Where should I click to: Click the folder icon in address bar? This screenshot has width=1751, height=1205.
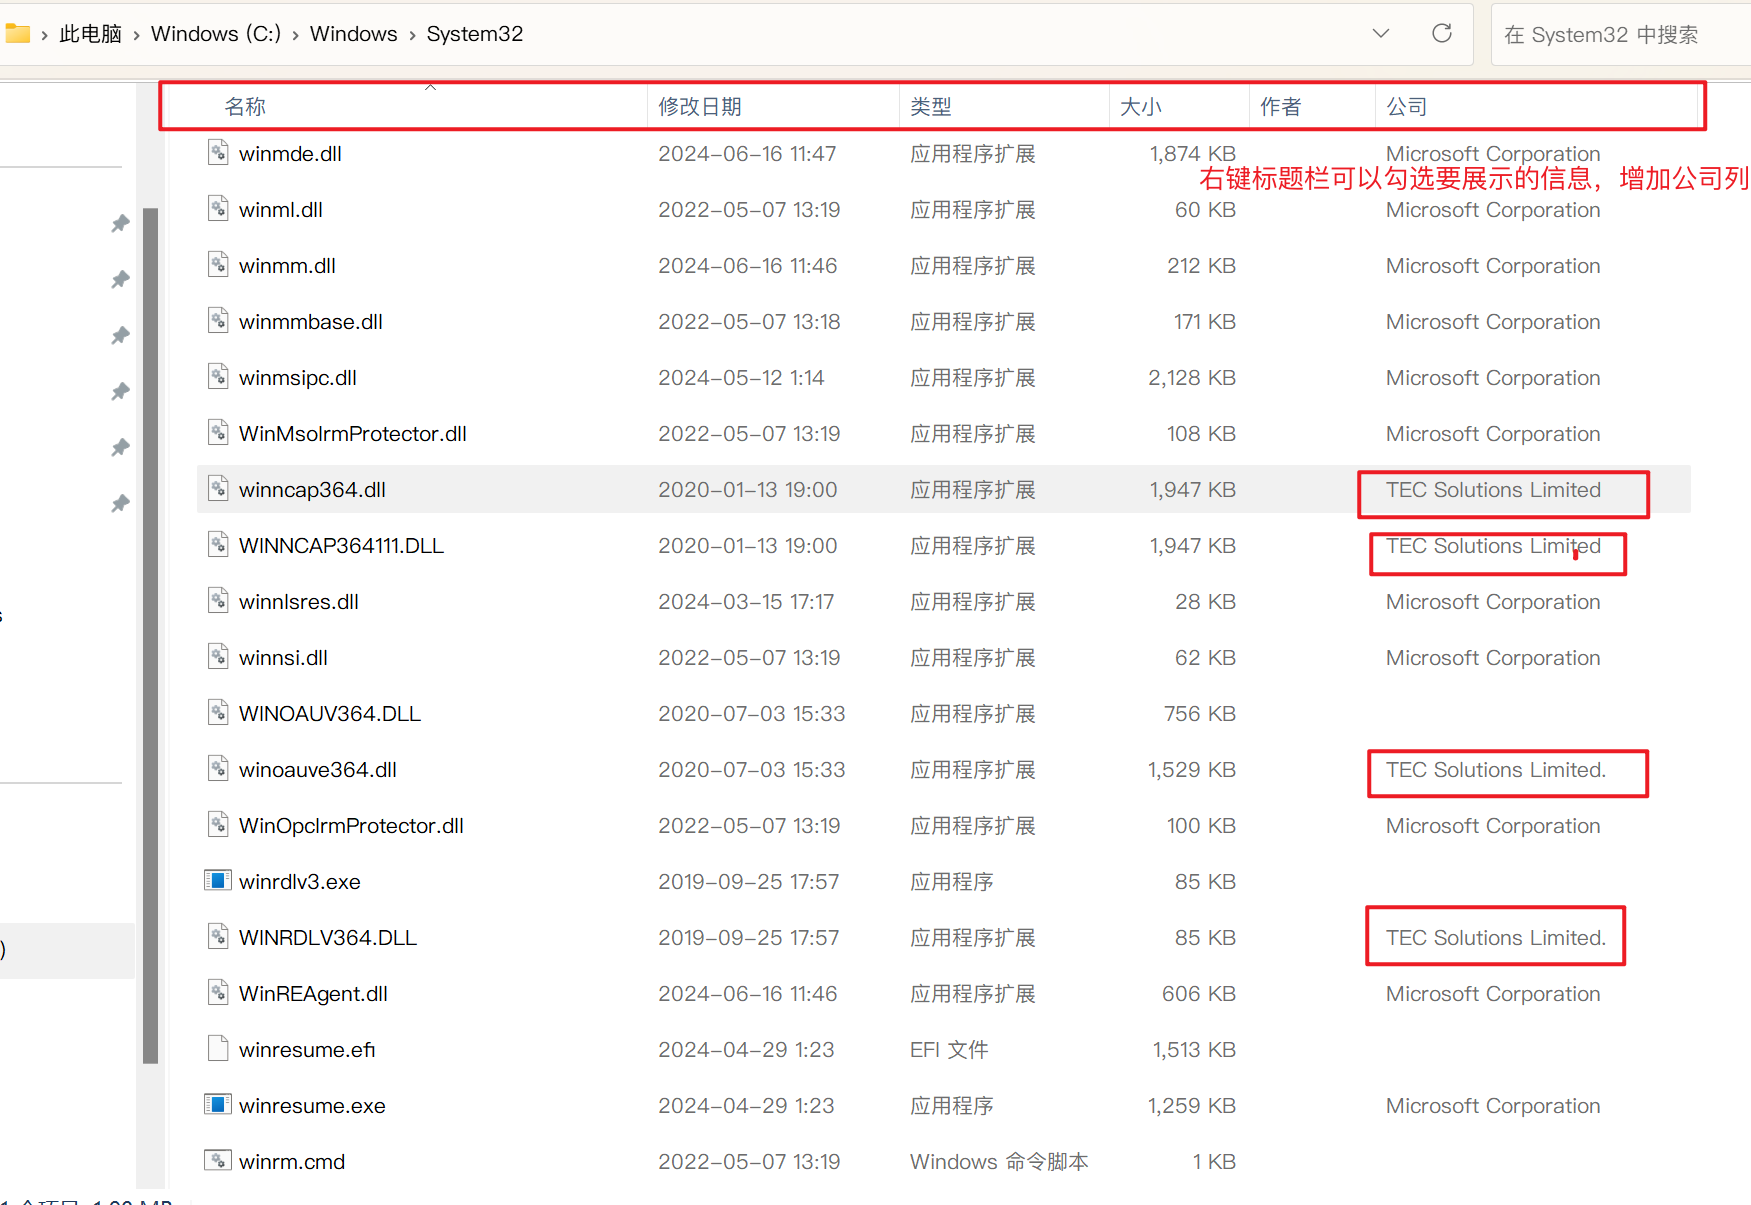(x=18, y=34)
